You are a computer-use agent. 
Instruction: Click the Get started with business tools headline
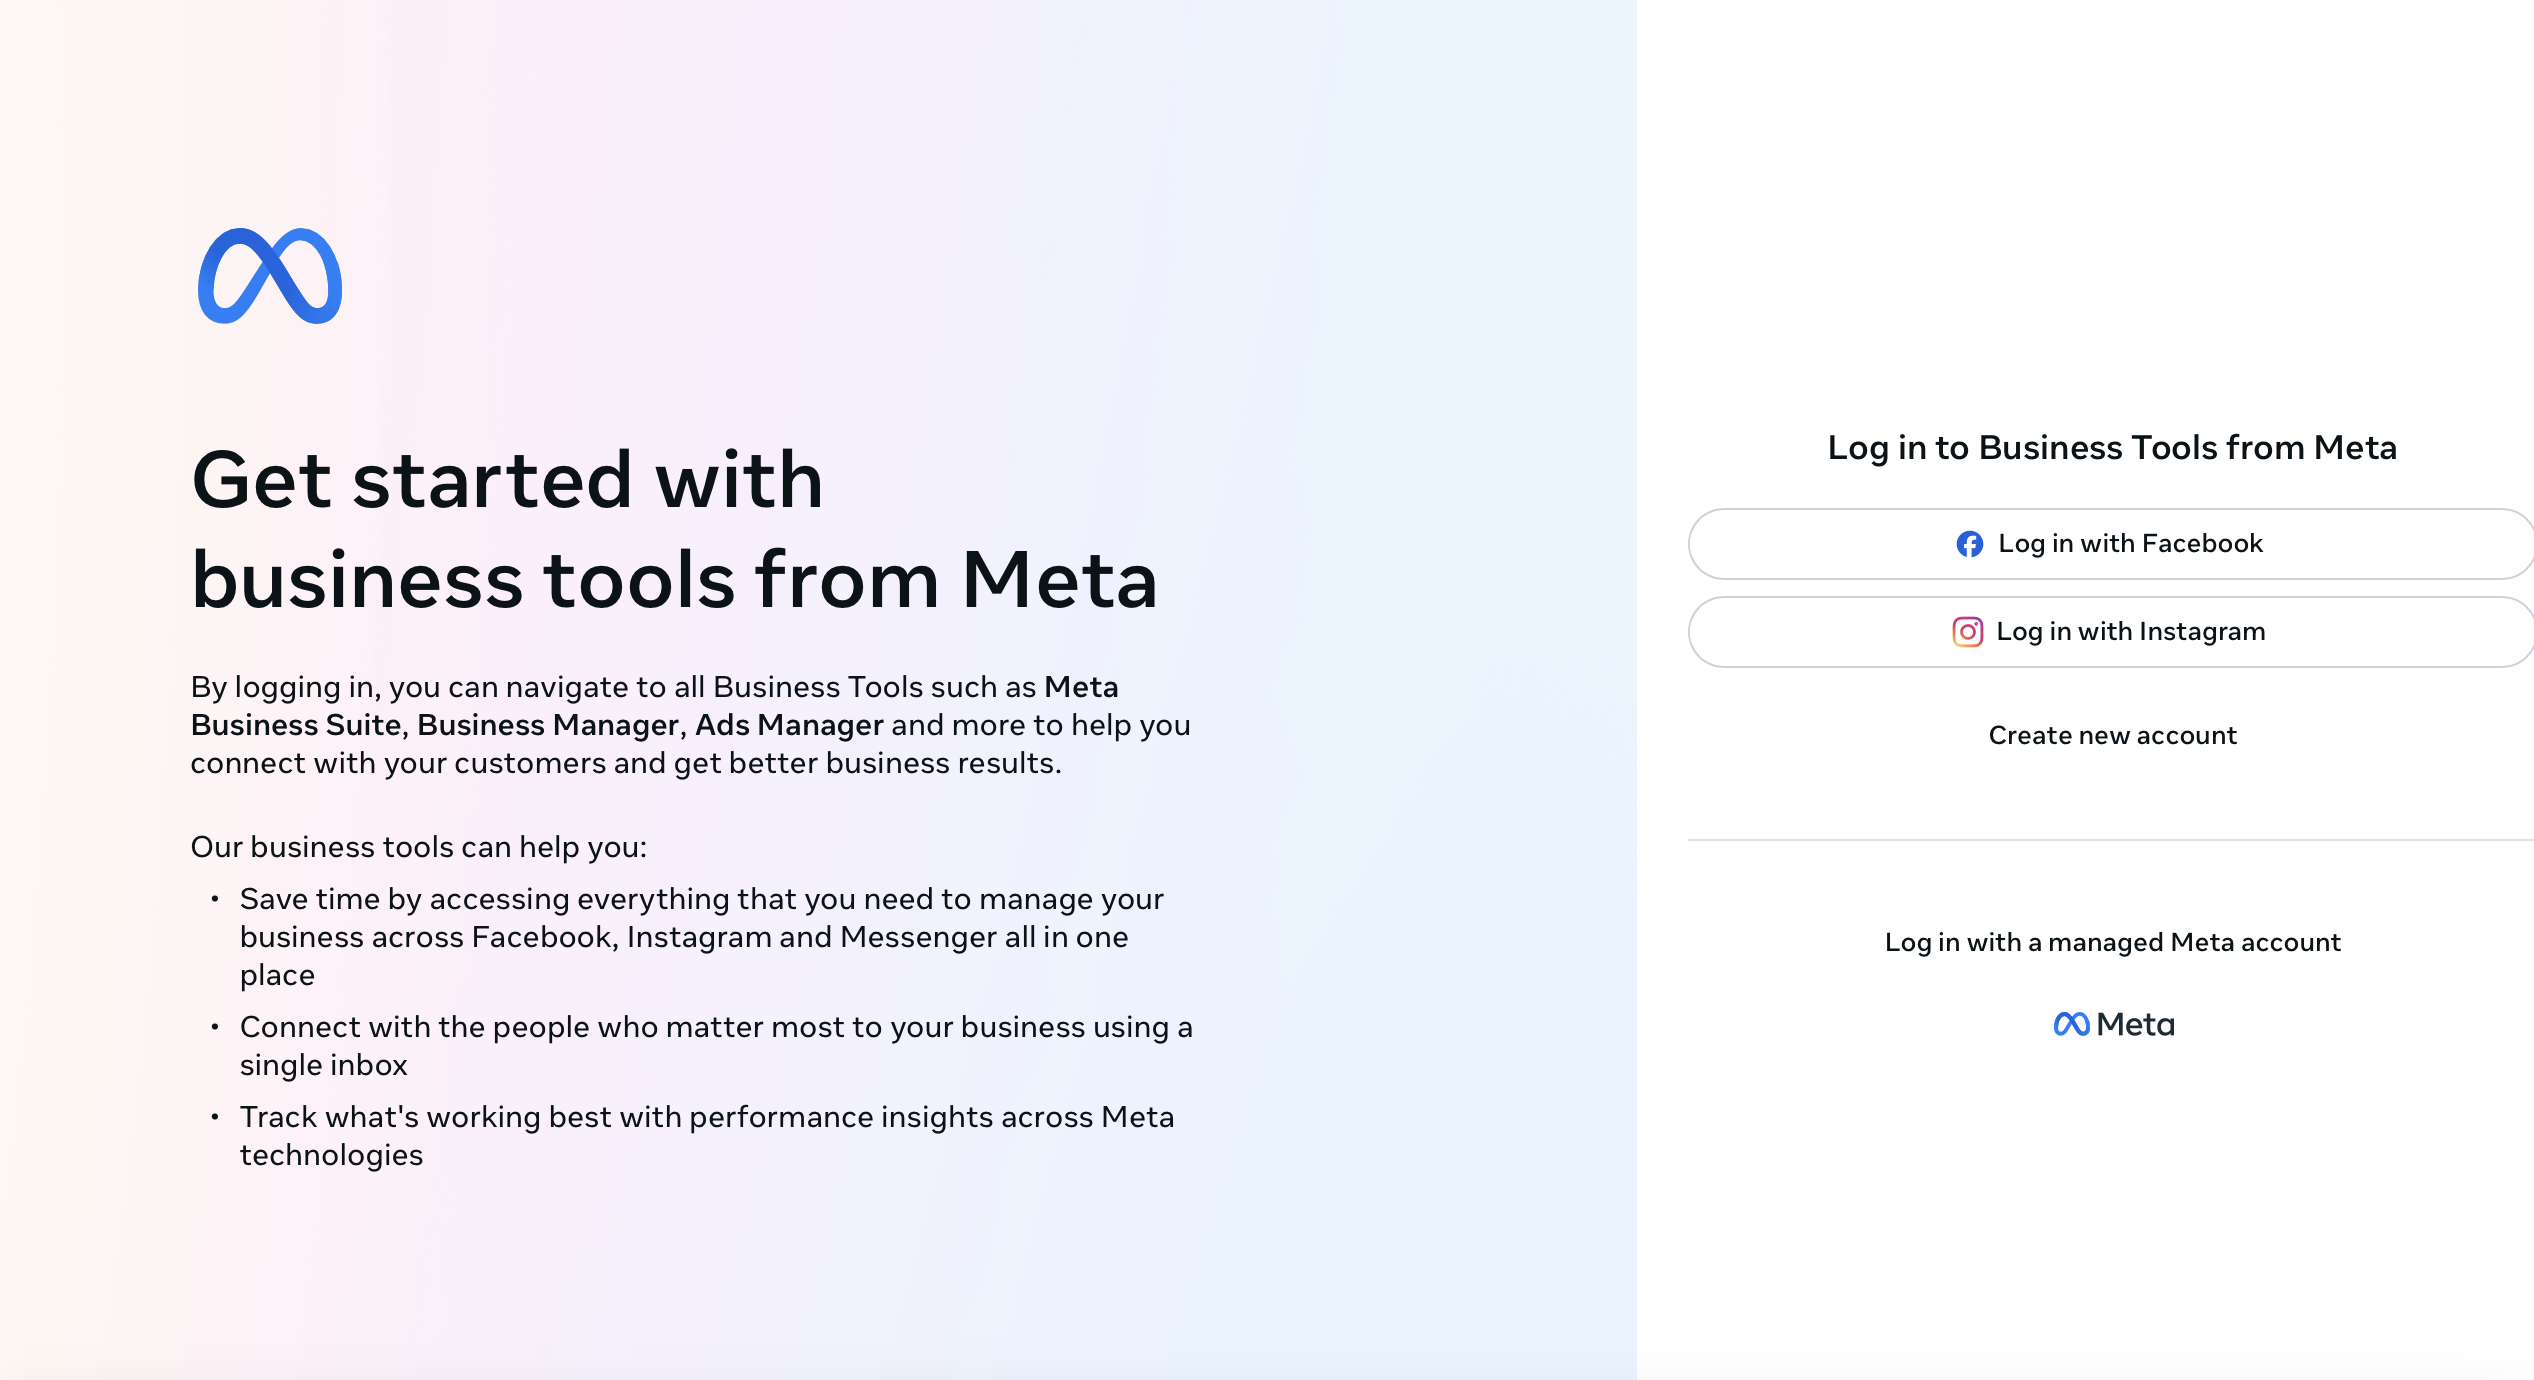pyautogui.click(x=673, y=530)
